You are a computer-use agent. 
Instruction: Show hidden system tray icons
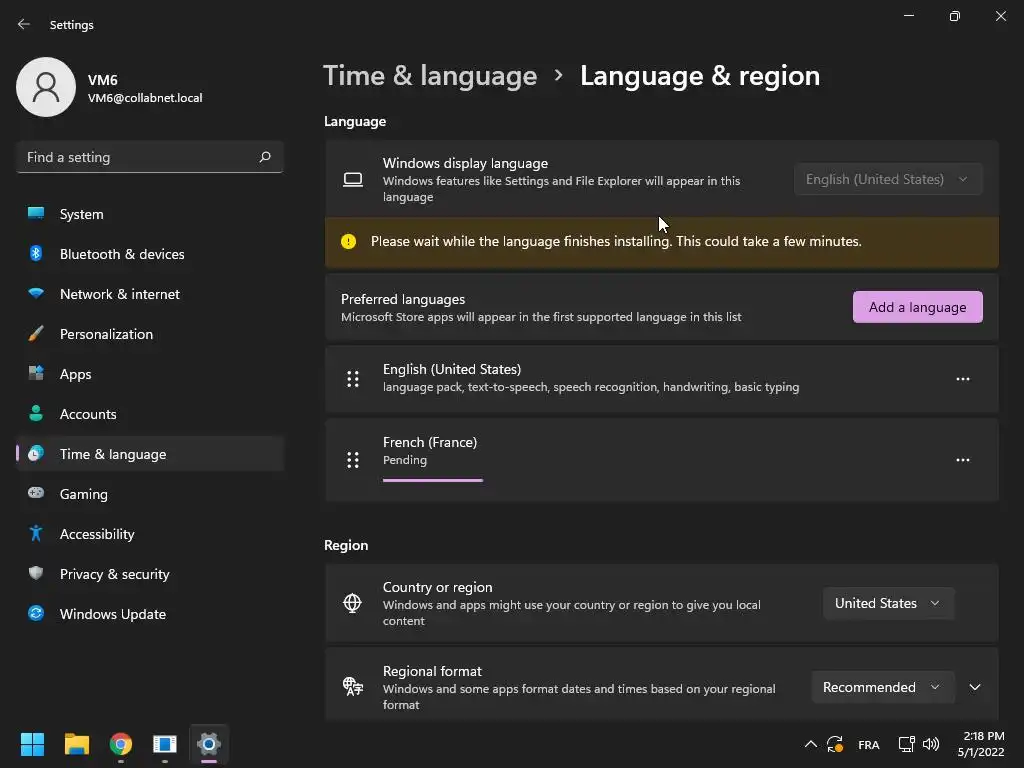click(810, 744)
